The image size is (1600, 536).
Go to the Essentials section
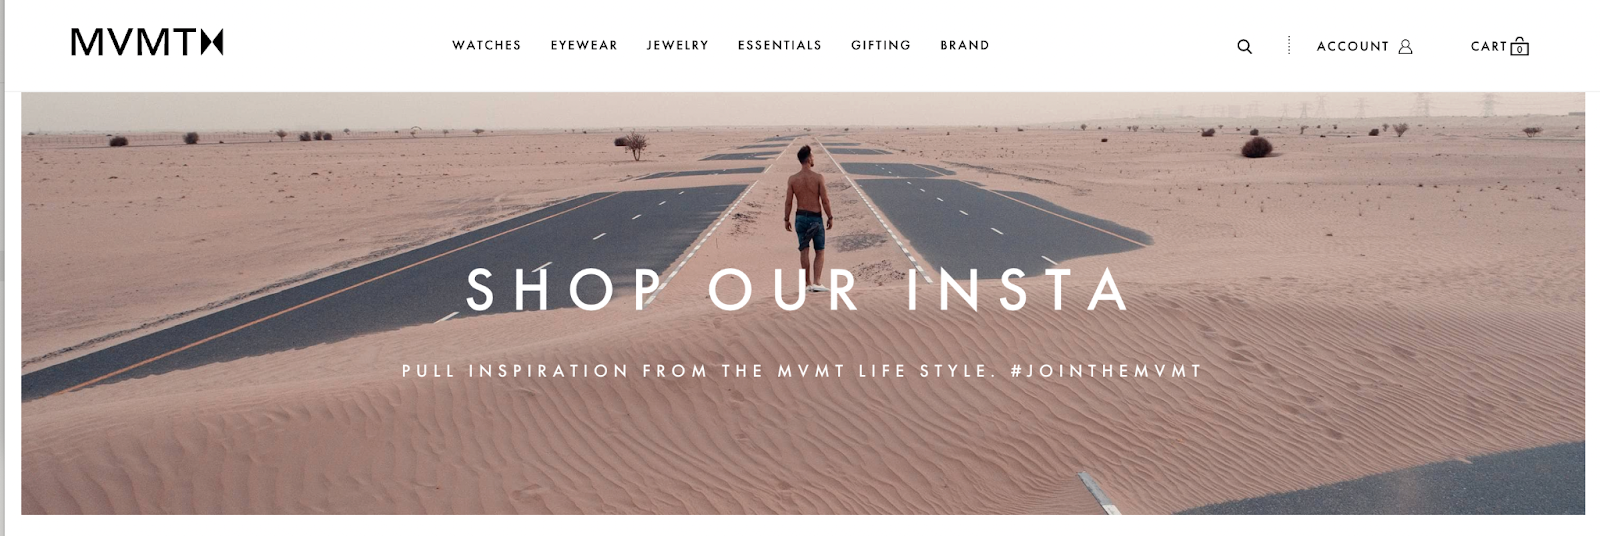[780, 45]
